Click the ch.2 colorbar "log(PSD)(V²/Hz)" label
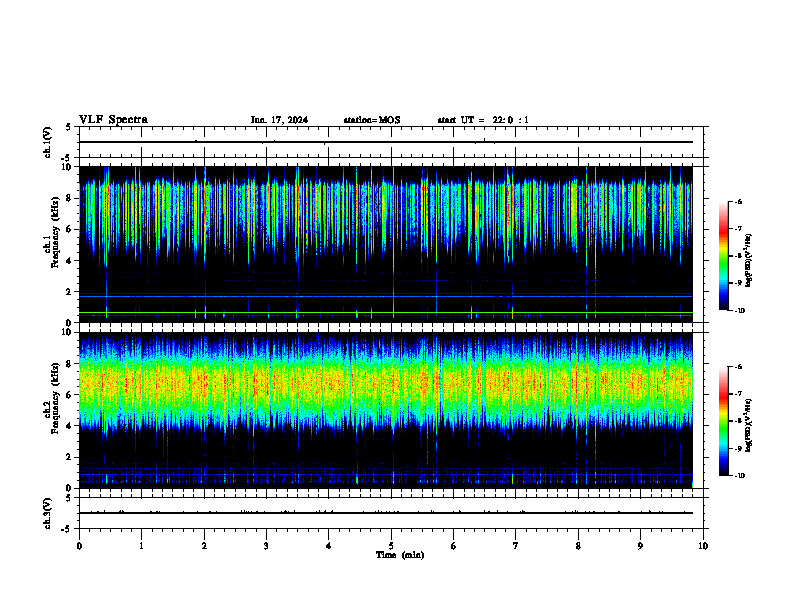Viewport: 792px width, 612px height. click(749, 425)
